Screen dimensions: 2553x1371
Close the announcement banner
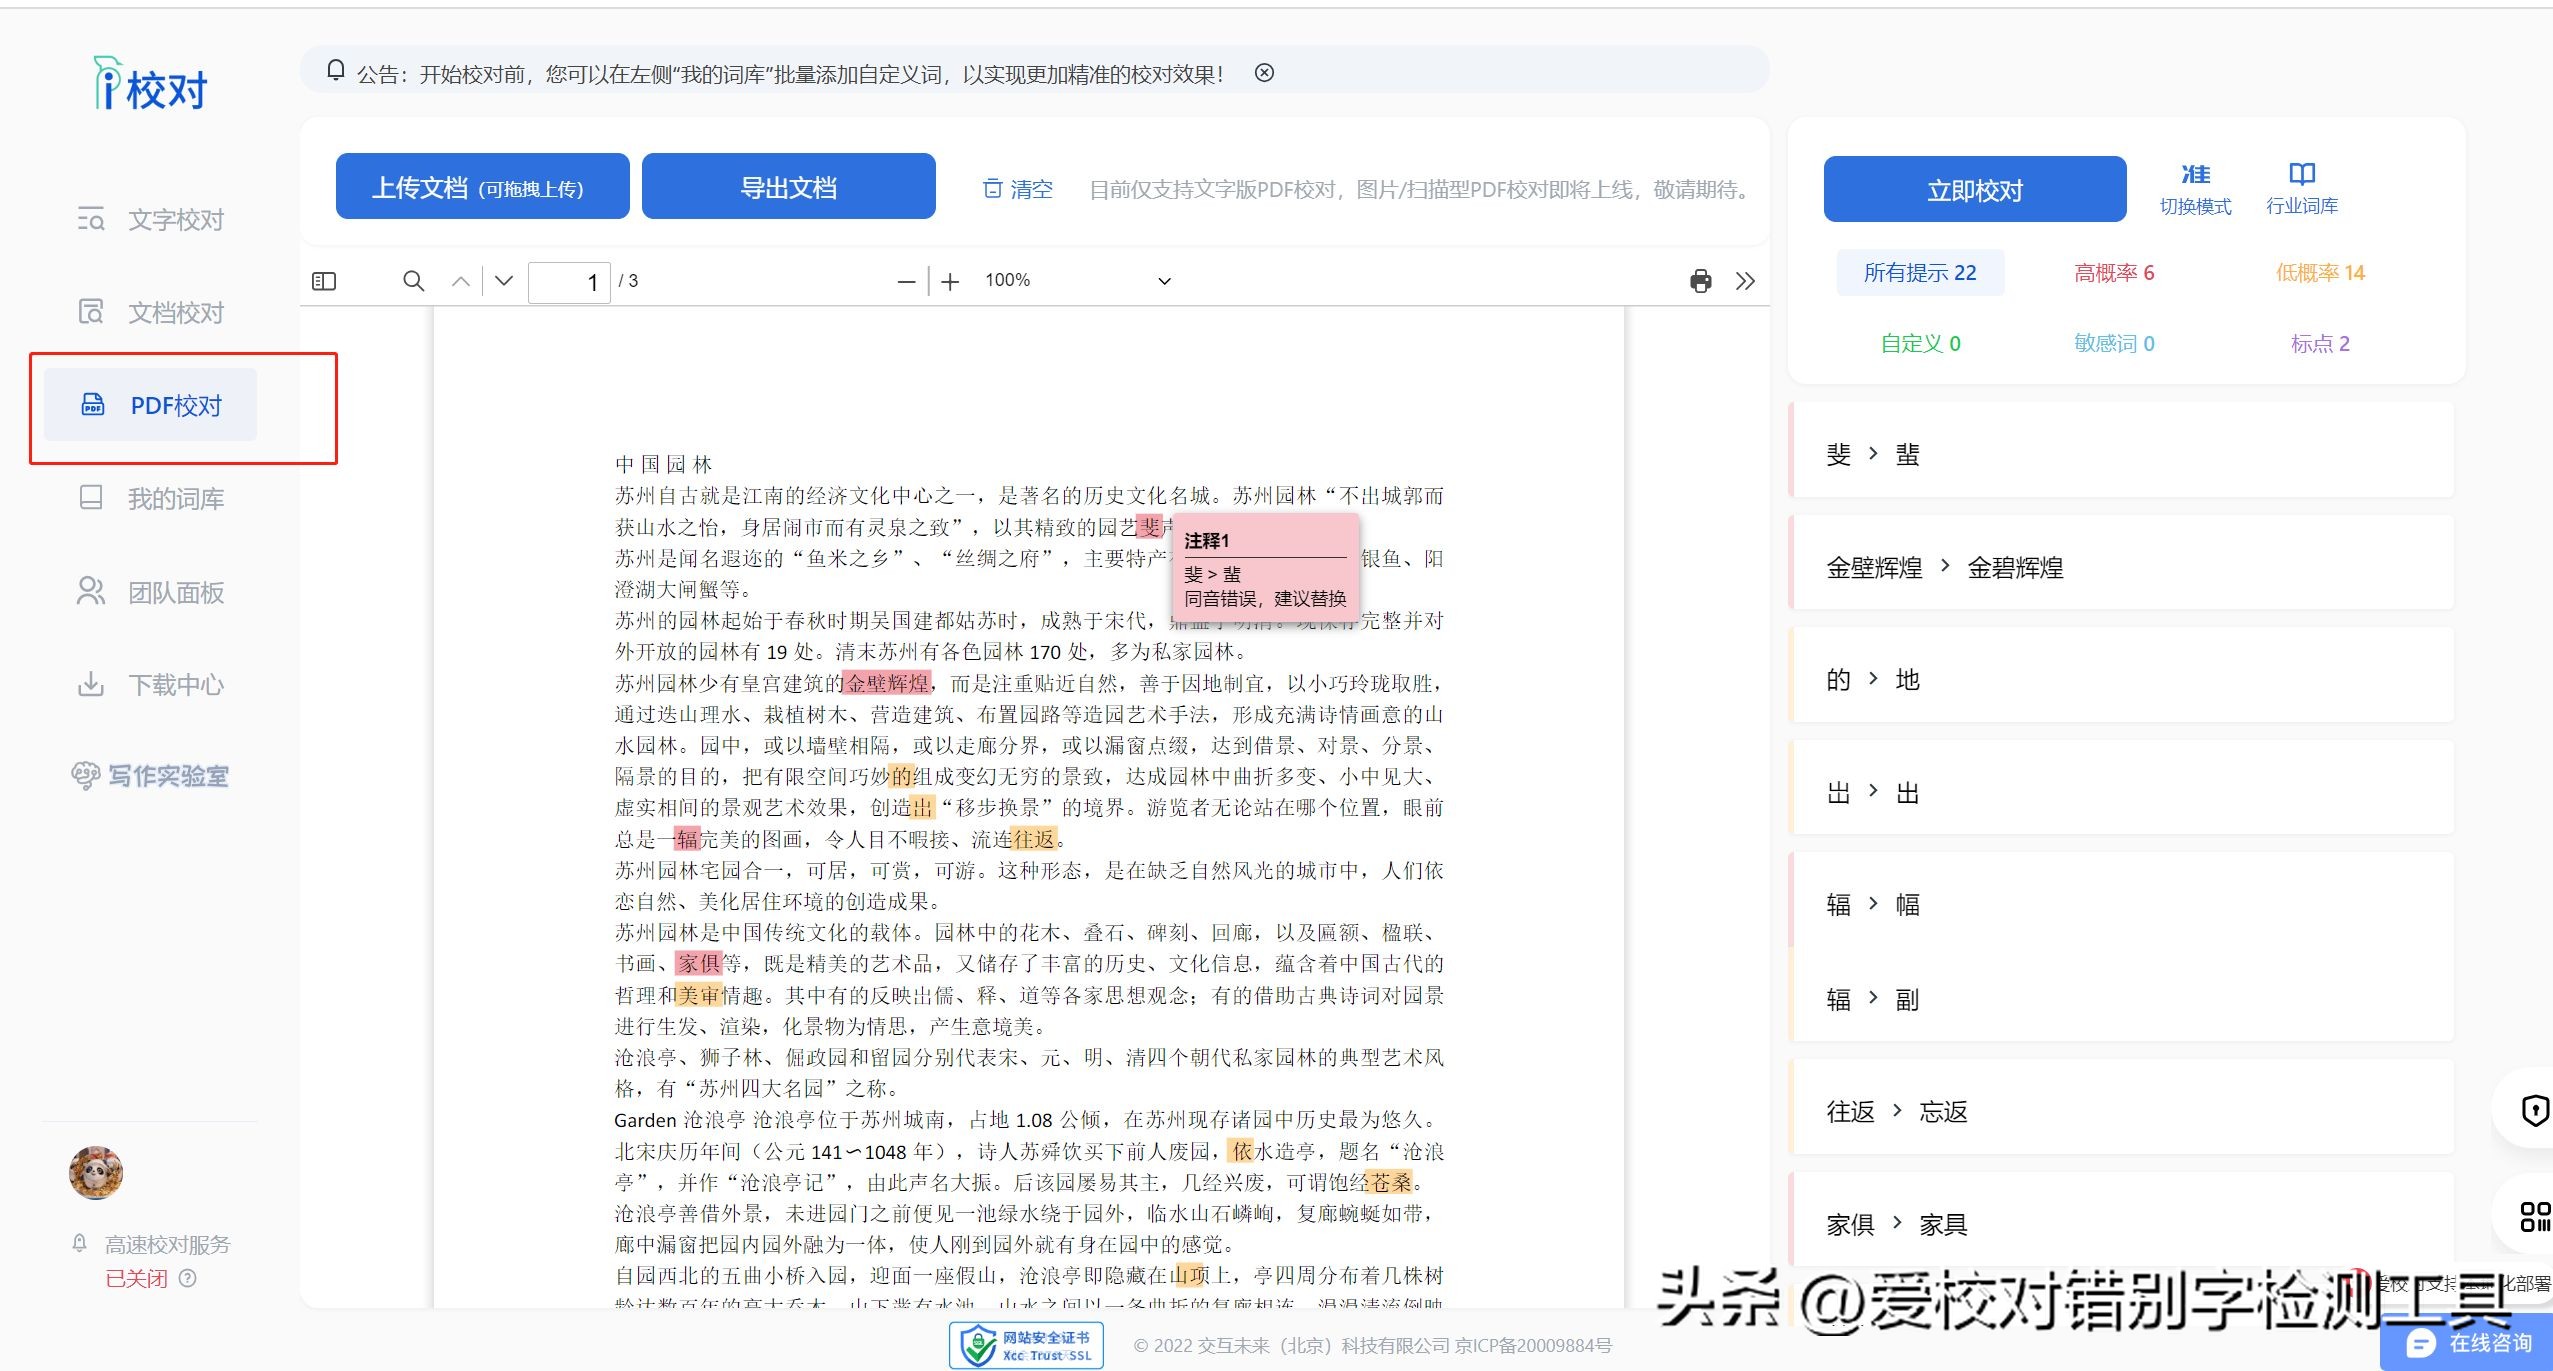click(1264, 73)
